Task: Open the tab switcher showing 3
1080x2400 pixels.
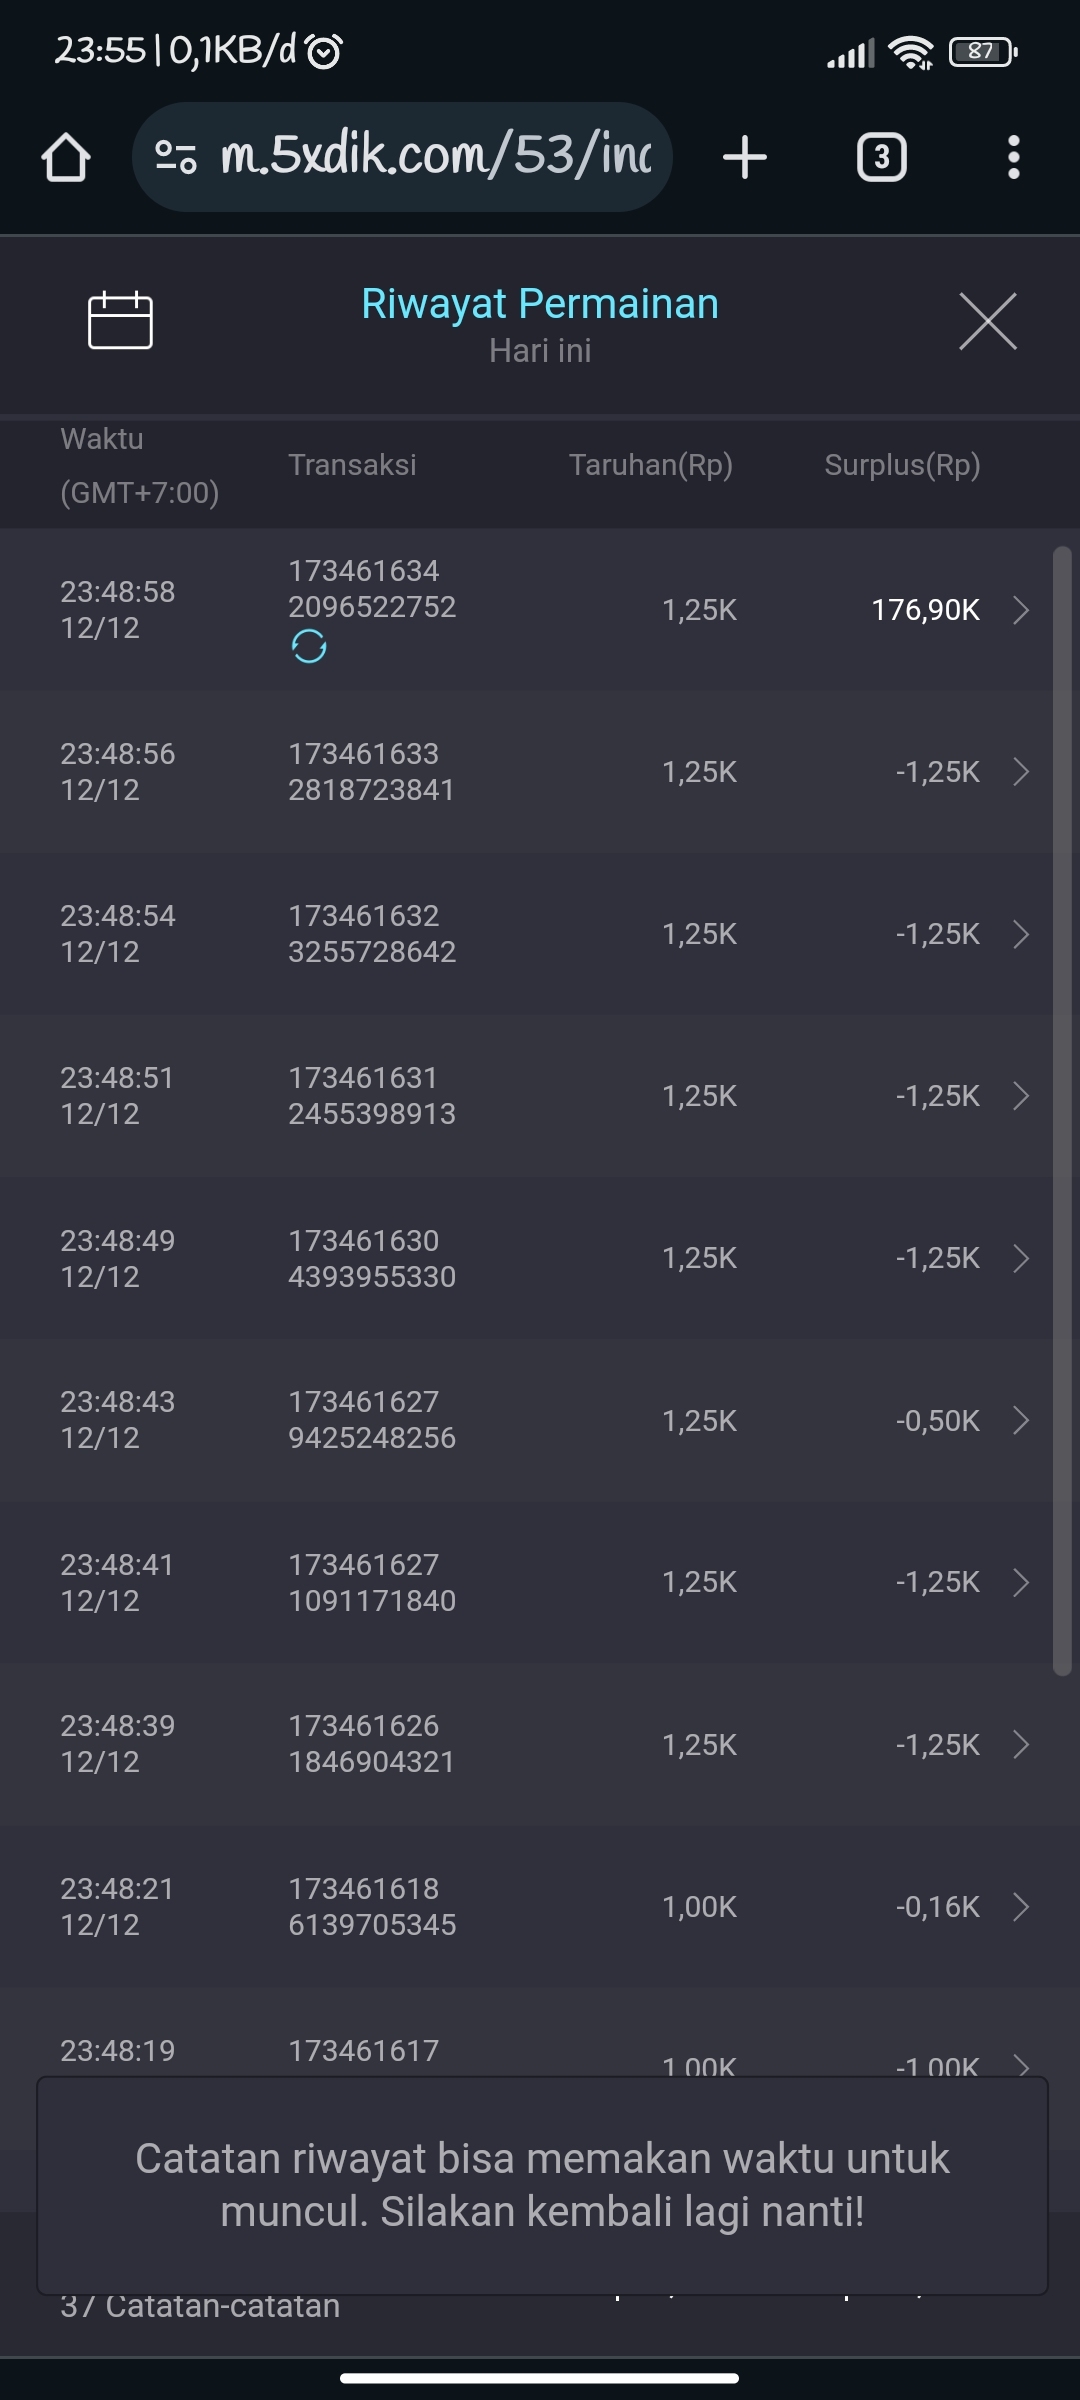Action: pyautogui.click(x=881, y=158)
